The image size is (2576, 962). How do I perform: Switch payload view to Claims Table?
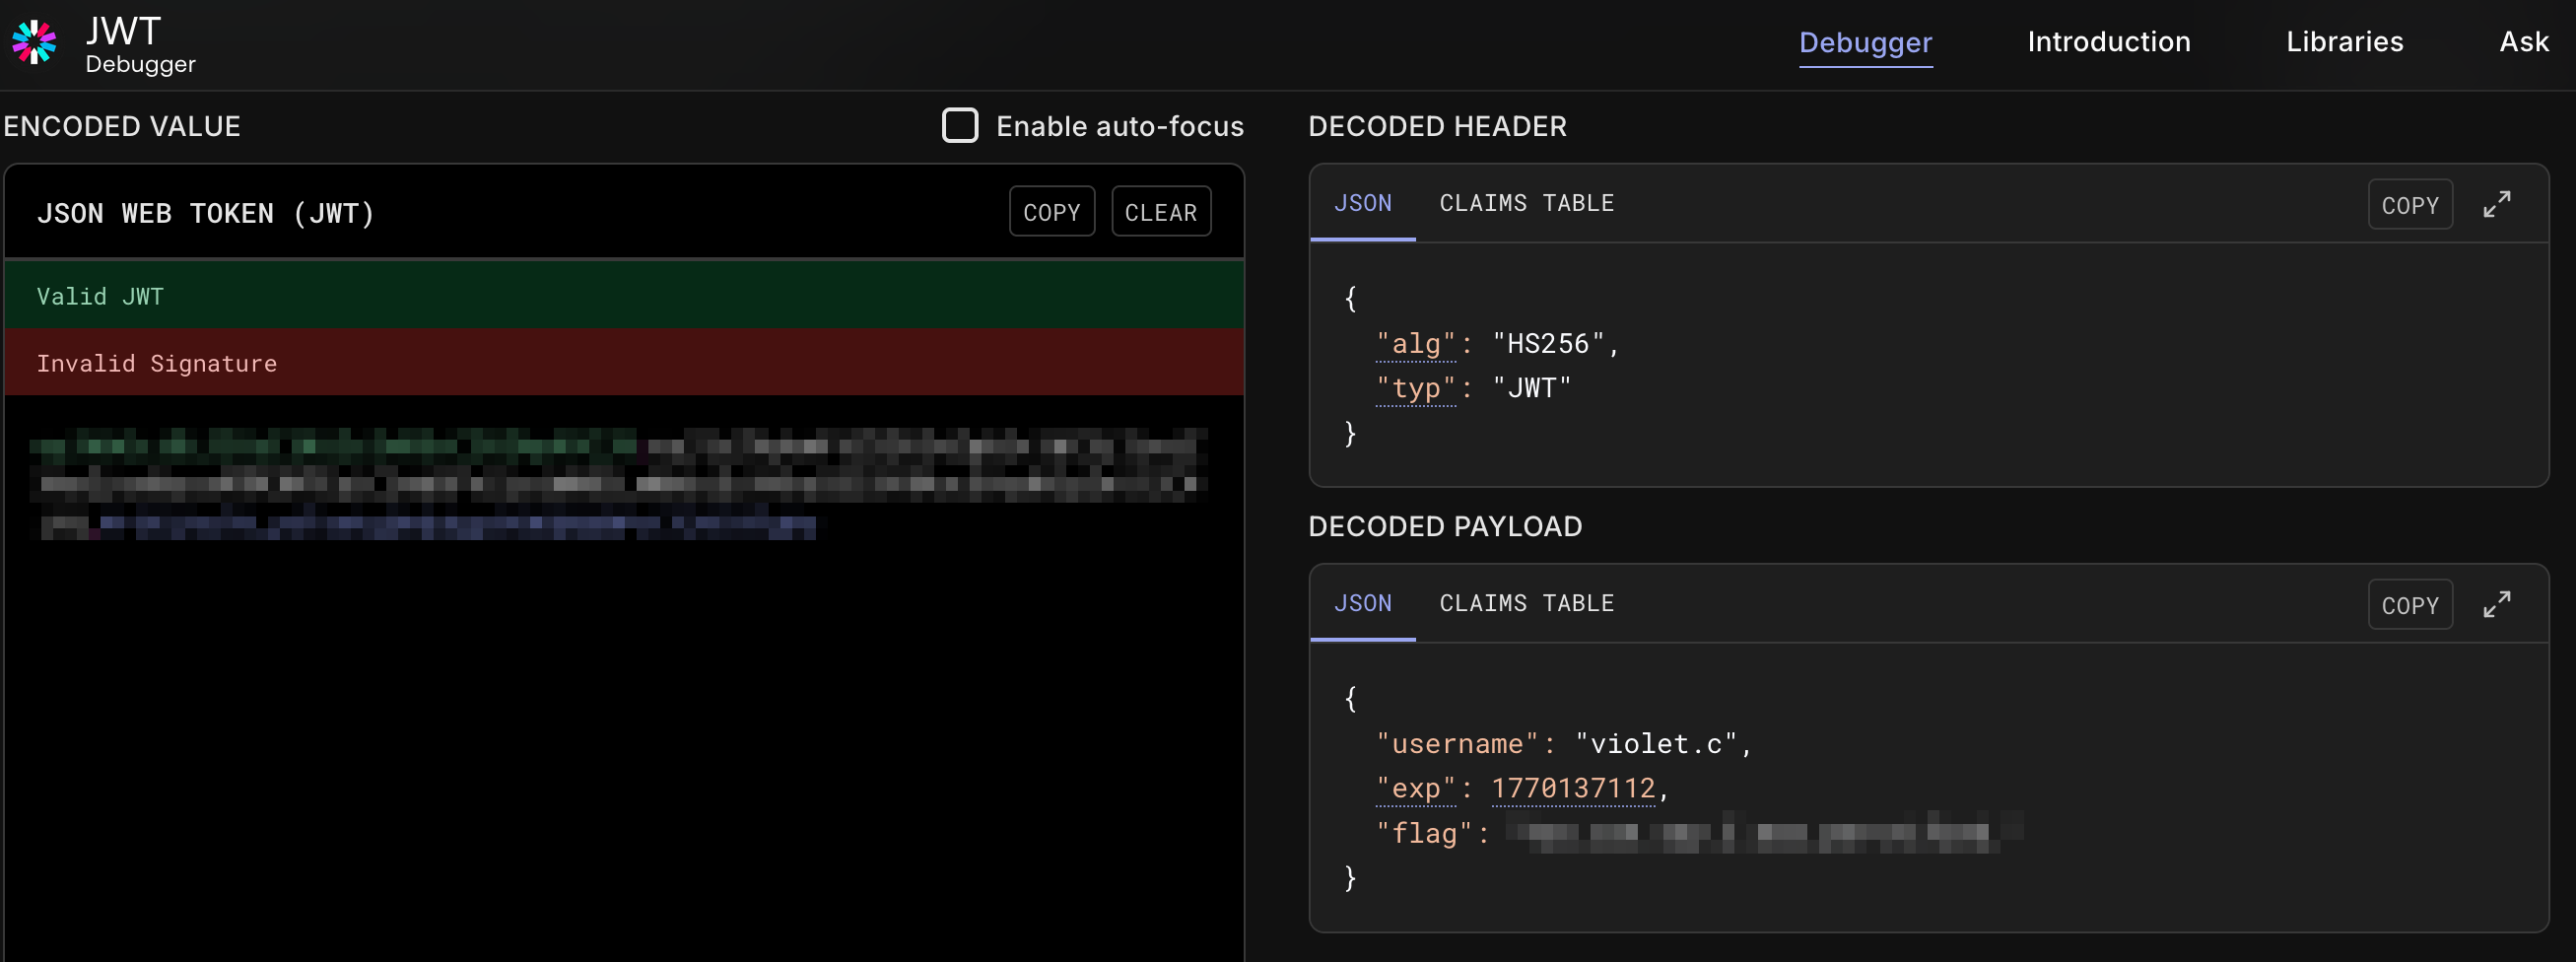coord(1526,603)
